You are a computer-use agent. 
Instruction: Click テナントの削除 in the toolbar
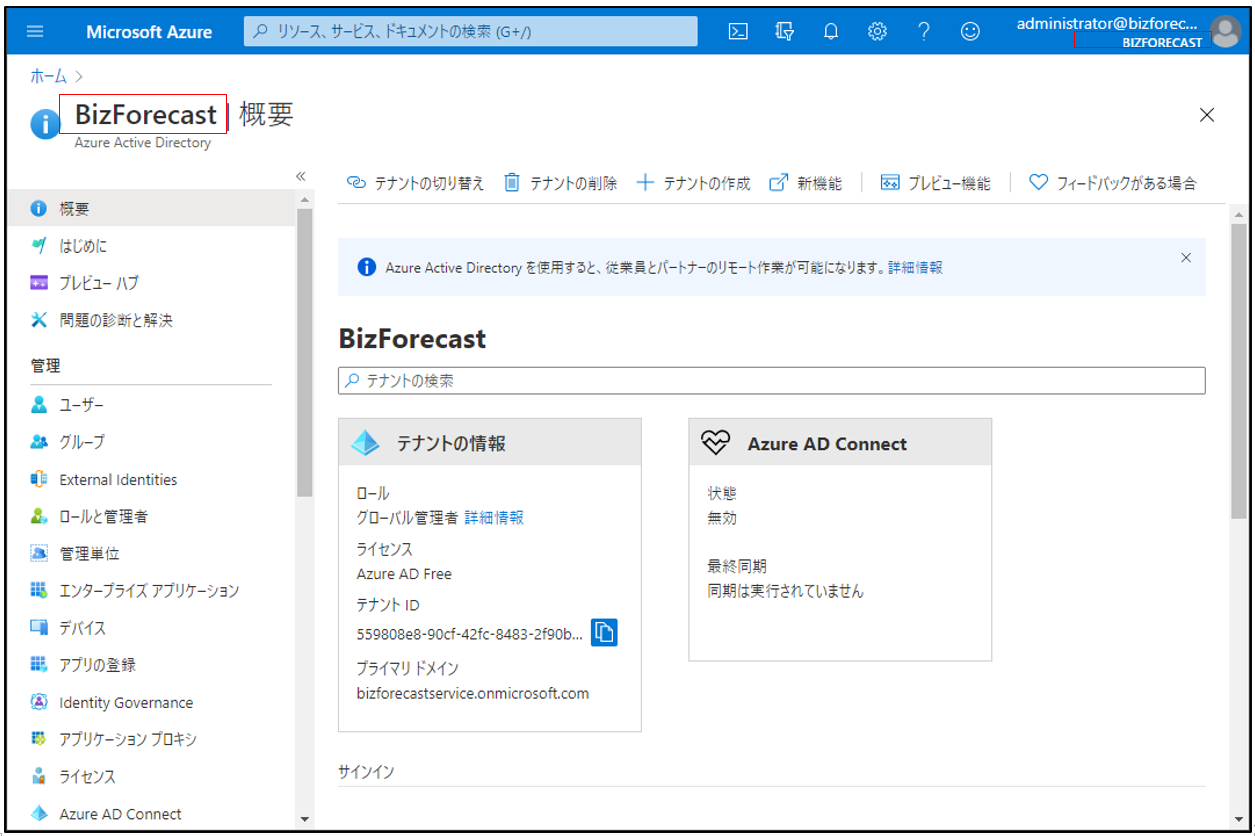pos(561,183)
